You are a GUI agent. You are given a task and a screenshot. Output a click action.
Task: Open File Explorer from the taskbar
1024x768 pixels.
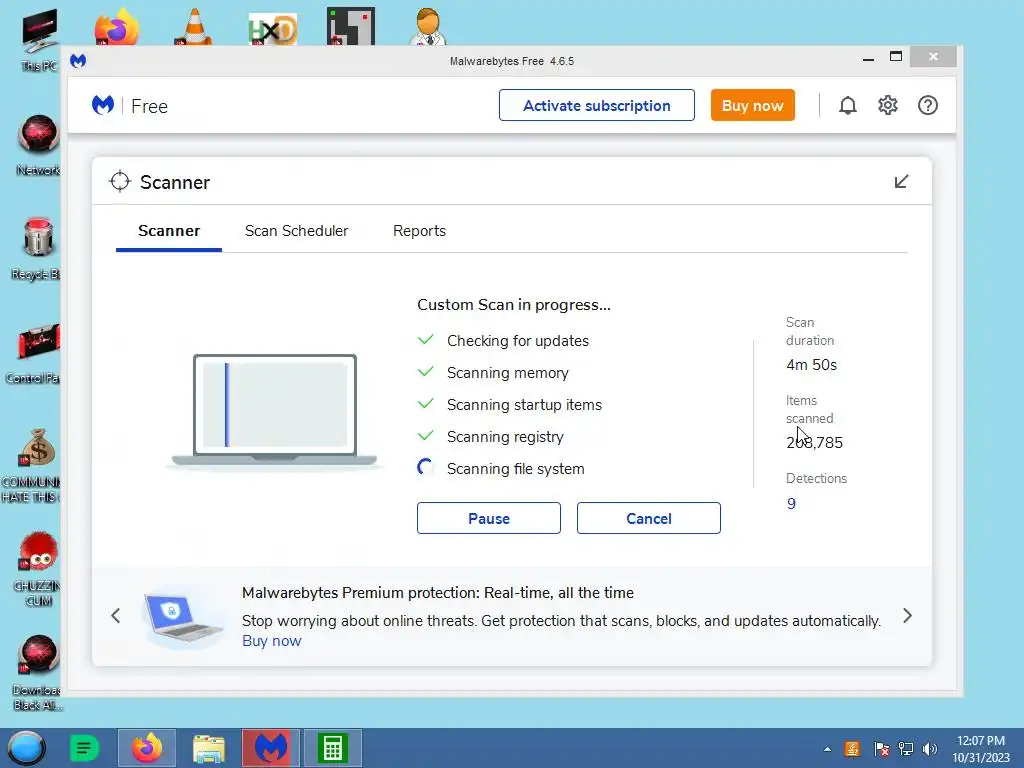(209, 748)
